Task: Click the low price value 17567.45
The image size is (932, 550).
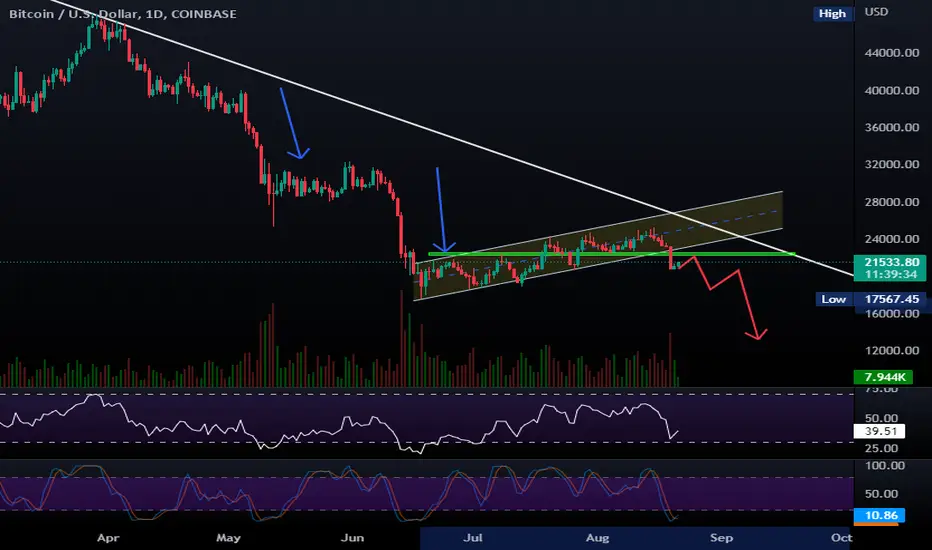Action: [892, 299]
